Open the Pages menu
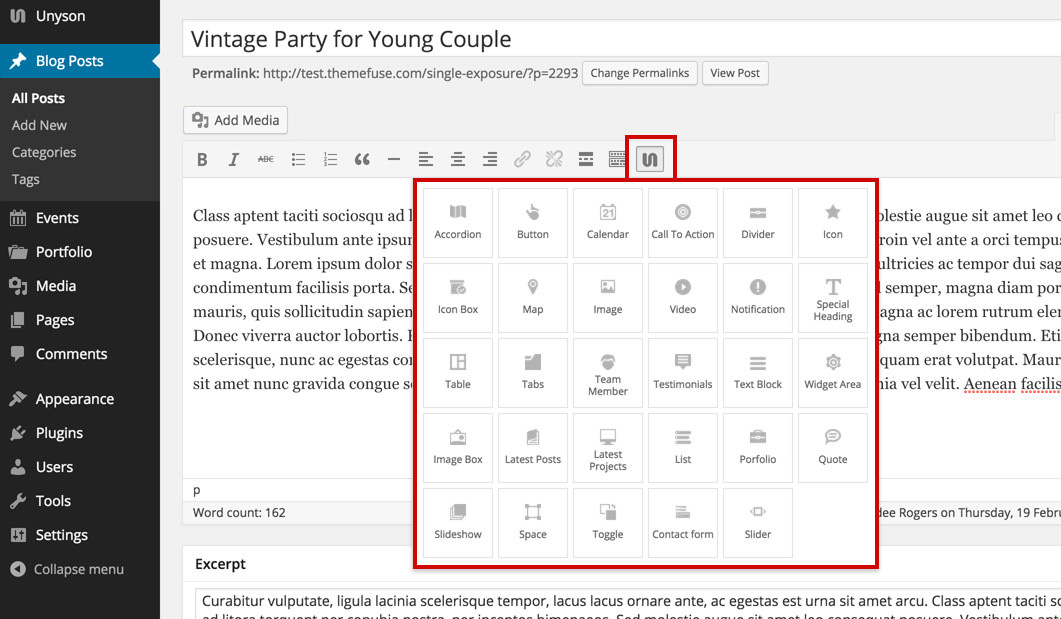This screenshot has height=619, width=1061. (80, 320)
